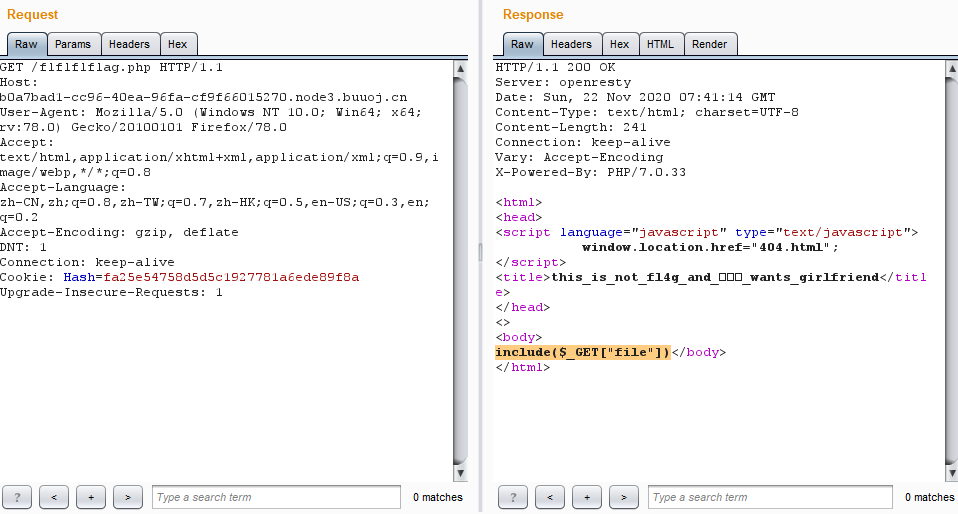Switch to the Response Headers tab
The height and width of the screenshot is (514, 958).
(571, 45)
